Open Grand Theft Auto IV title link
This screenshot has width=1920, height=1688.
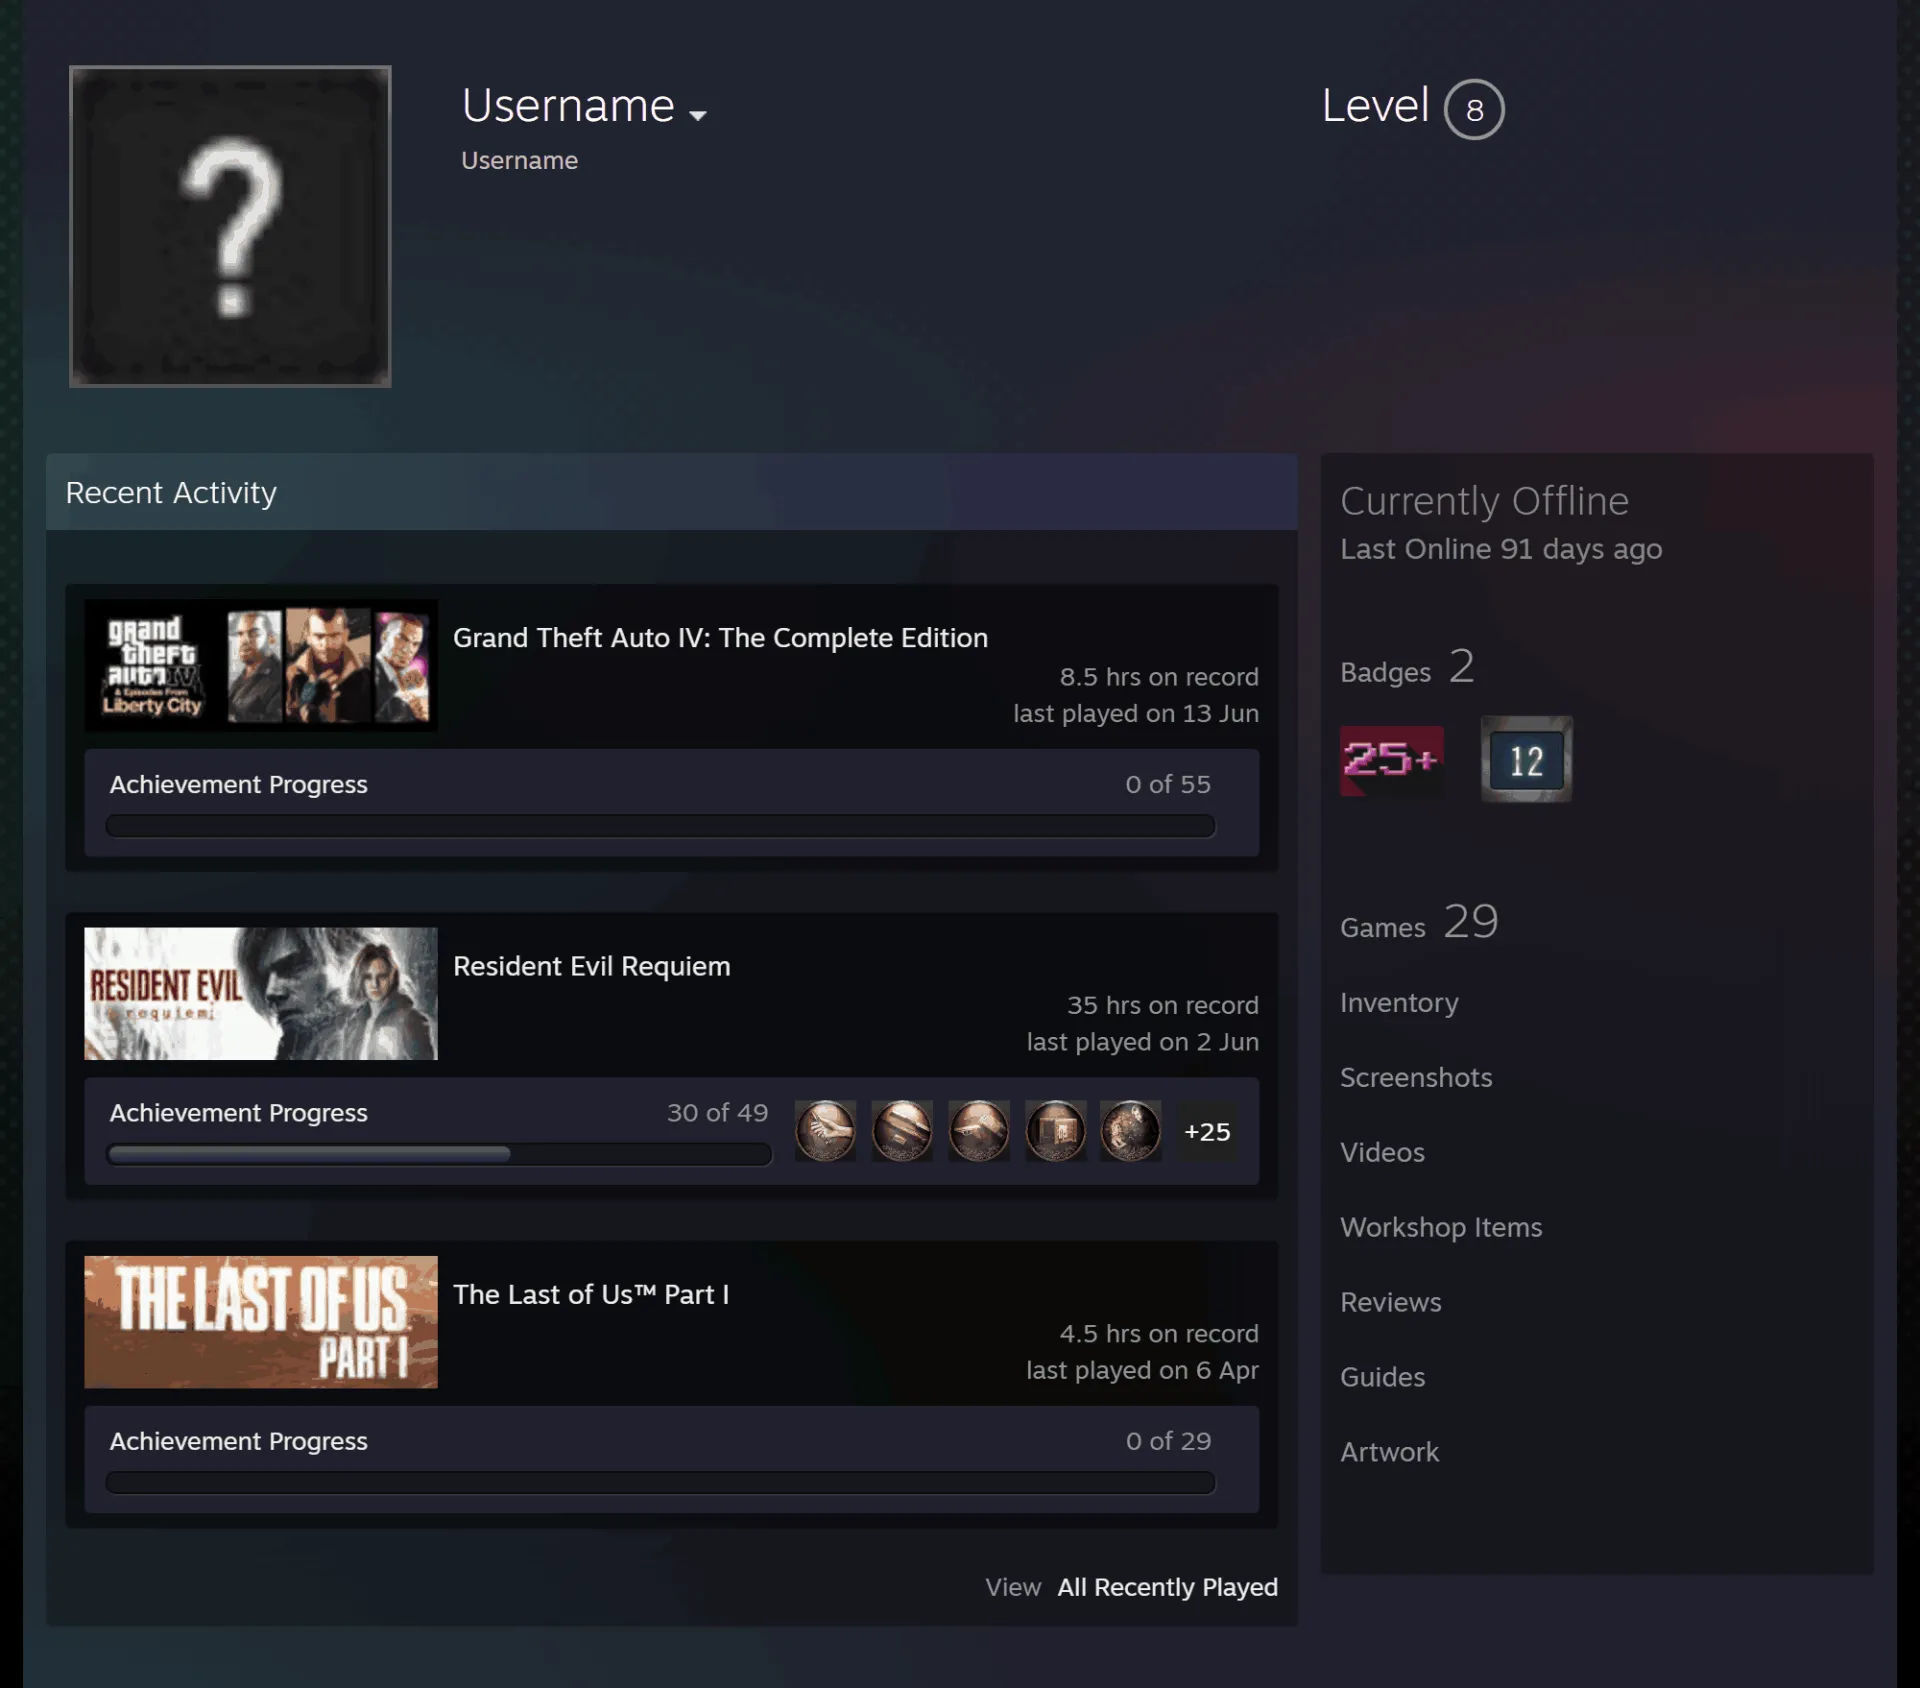coord(720,638)
